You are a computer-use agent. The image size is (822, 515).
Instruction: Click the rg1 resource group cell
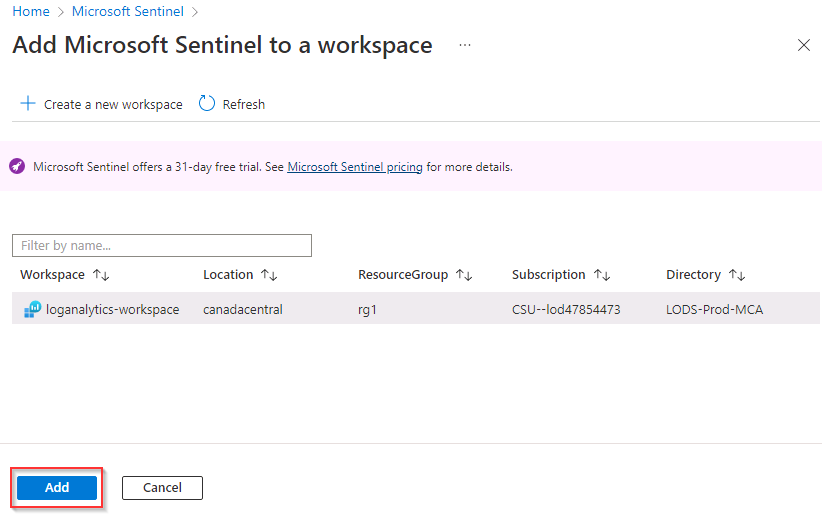367,310
